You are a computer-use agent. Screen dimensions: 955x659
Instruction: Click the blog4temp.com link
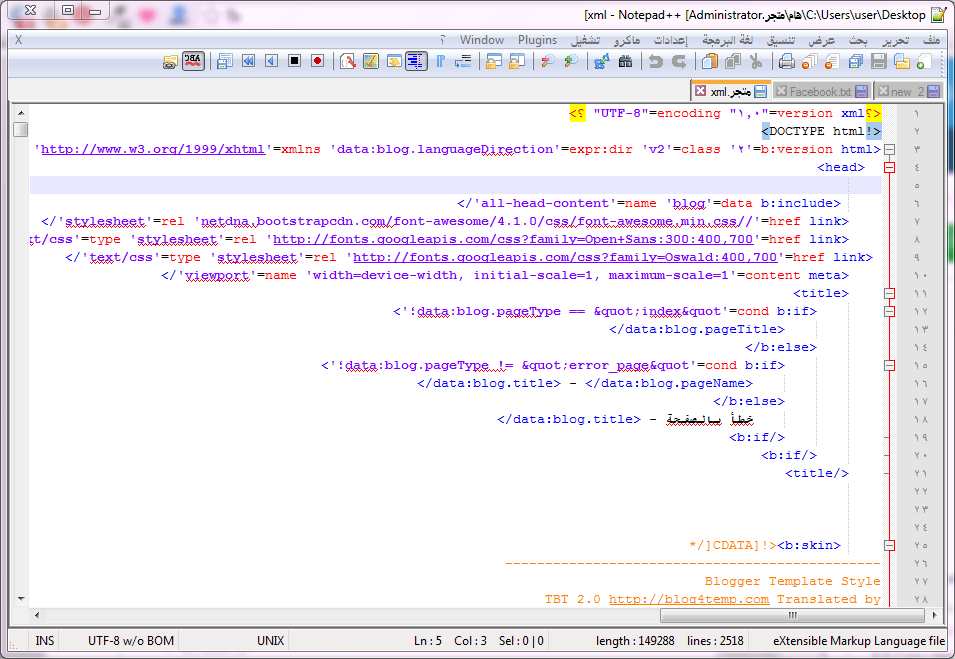point(689,599)
